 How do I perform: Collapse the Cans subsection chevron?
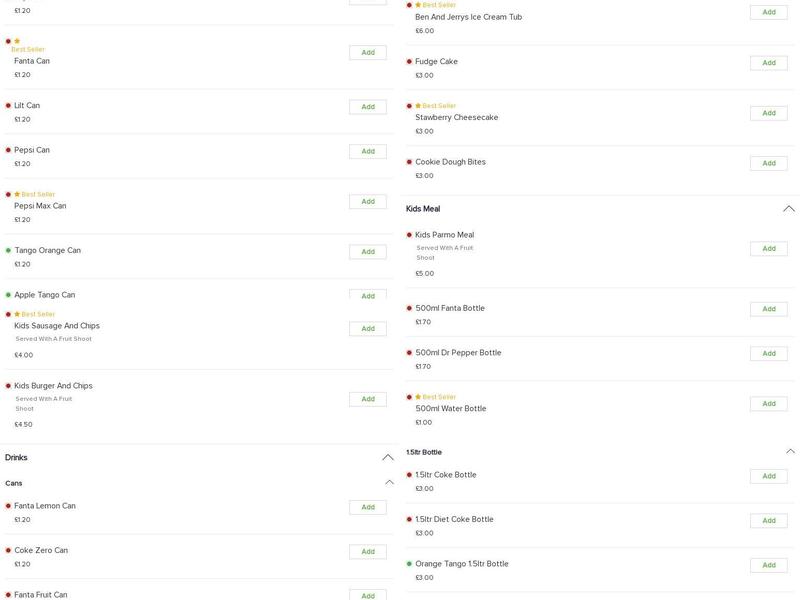389,483
